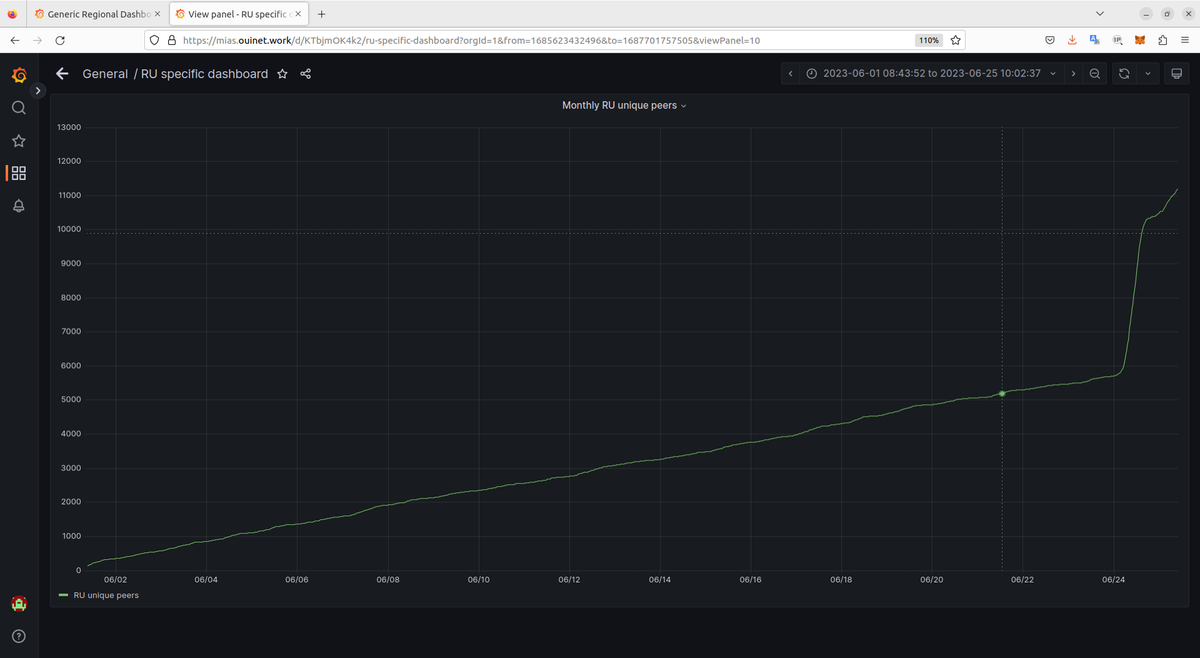Open the Dashboards grid icon in sidebar
Image resolution: width=1200 pixels, height=658 pixels.
tap(18, 173)
